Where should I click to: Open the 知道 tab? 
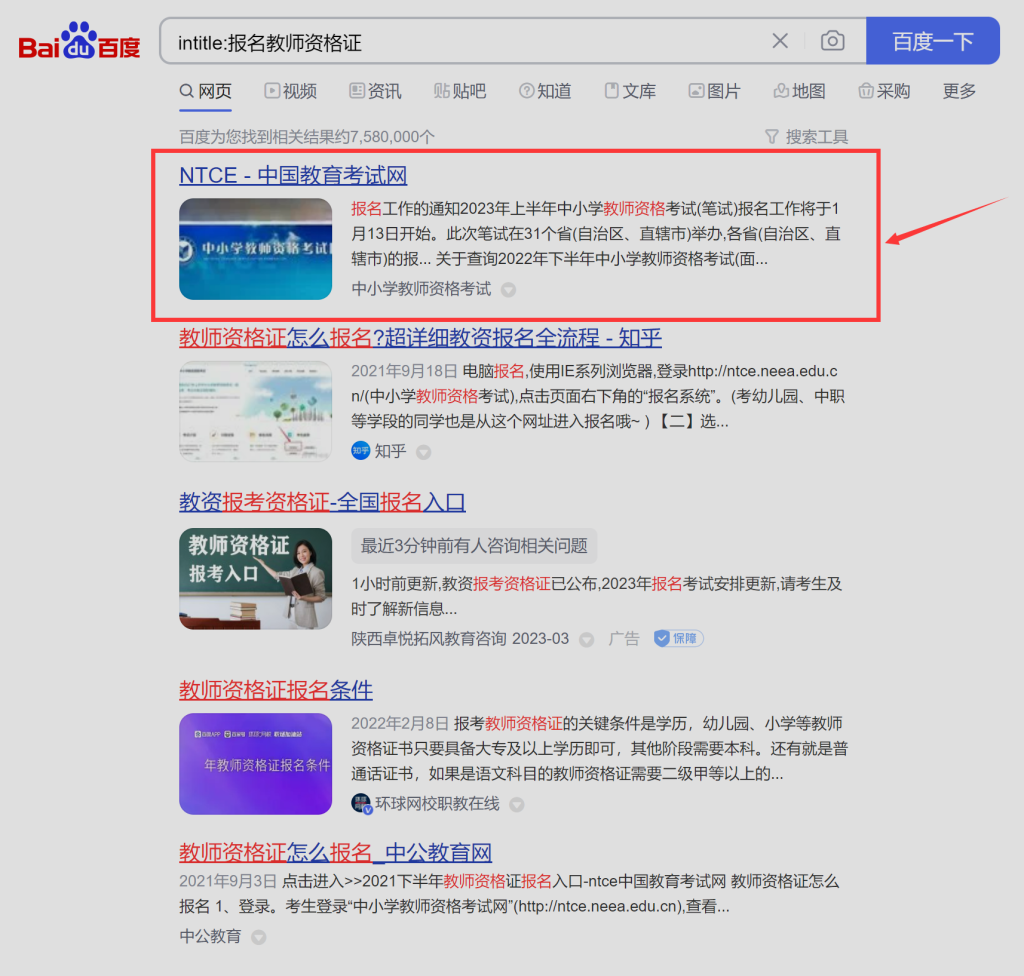545,91
